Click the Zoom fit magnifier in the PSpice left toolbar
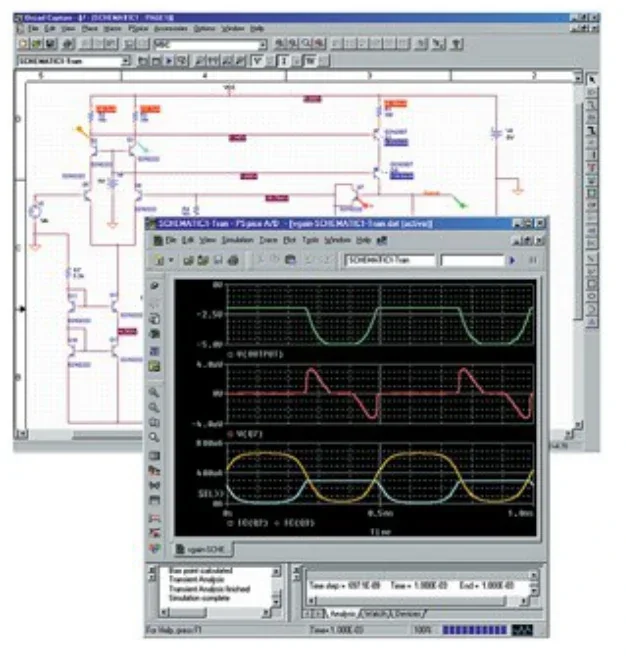This screenshot has width=626, height=663. [x=154, y=437]
